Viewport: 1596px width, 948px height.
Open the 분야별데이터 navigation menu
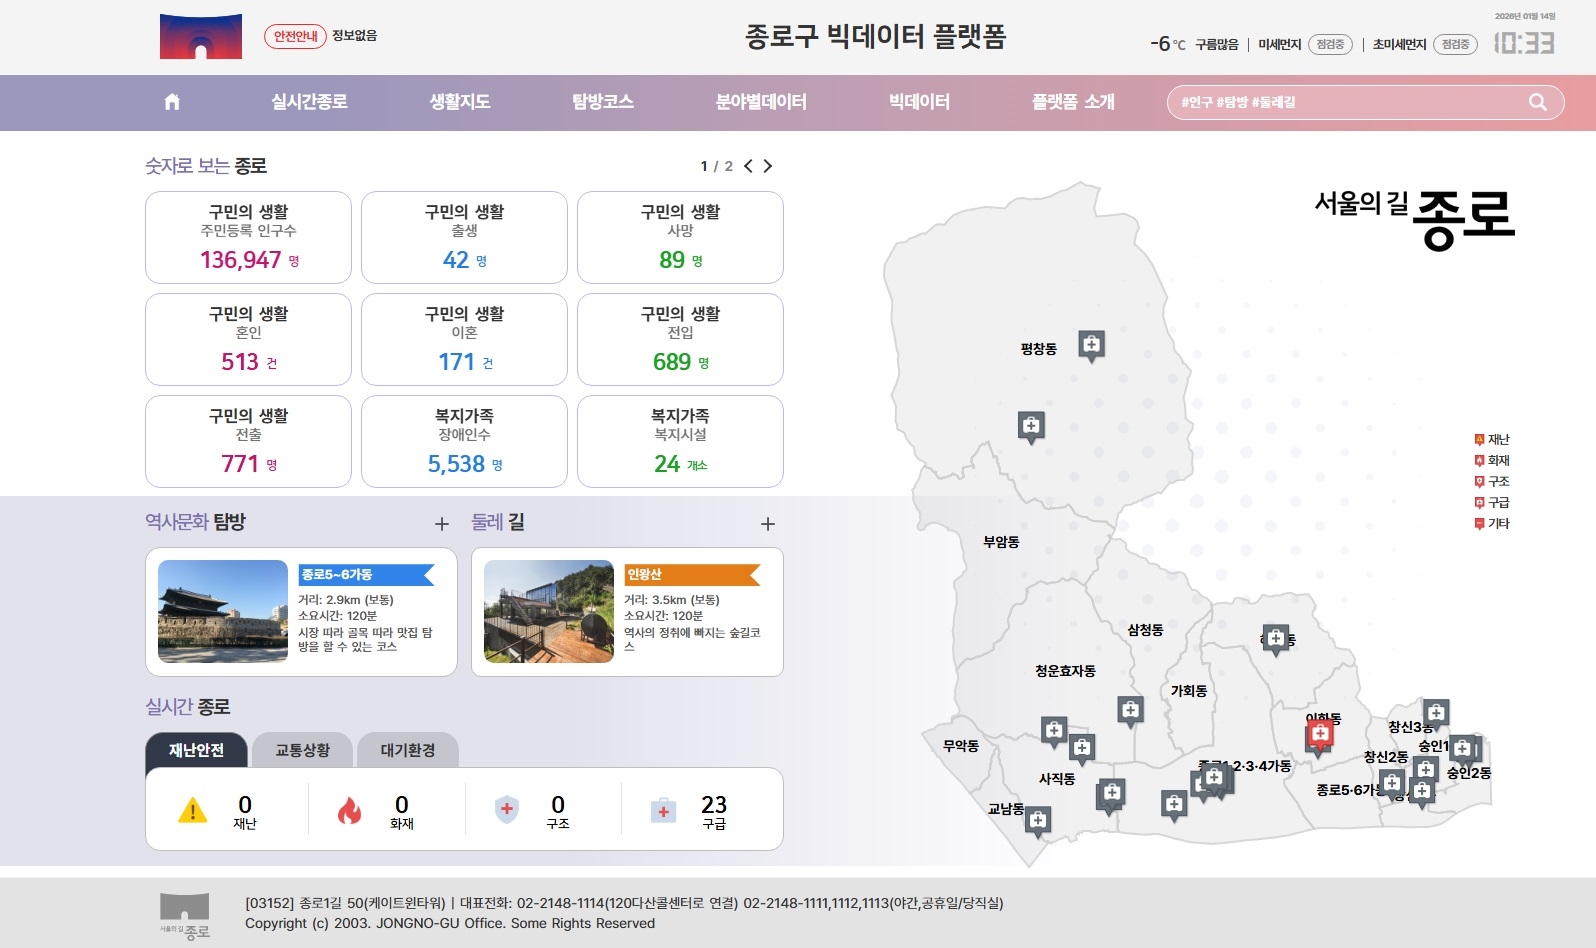(x=761, y=102)
